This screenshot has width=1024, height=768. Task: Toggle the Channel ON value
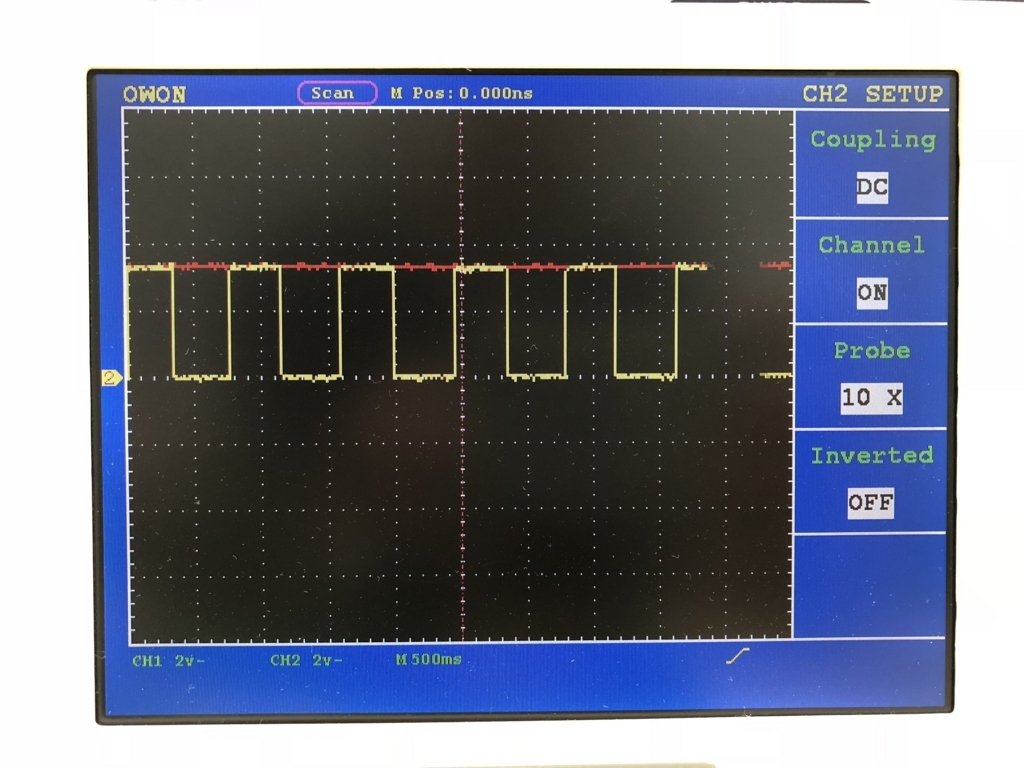[872, 293]
